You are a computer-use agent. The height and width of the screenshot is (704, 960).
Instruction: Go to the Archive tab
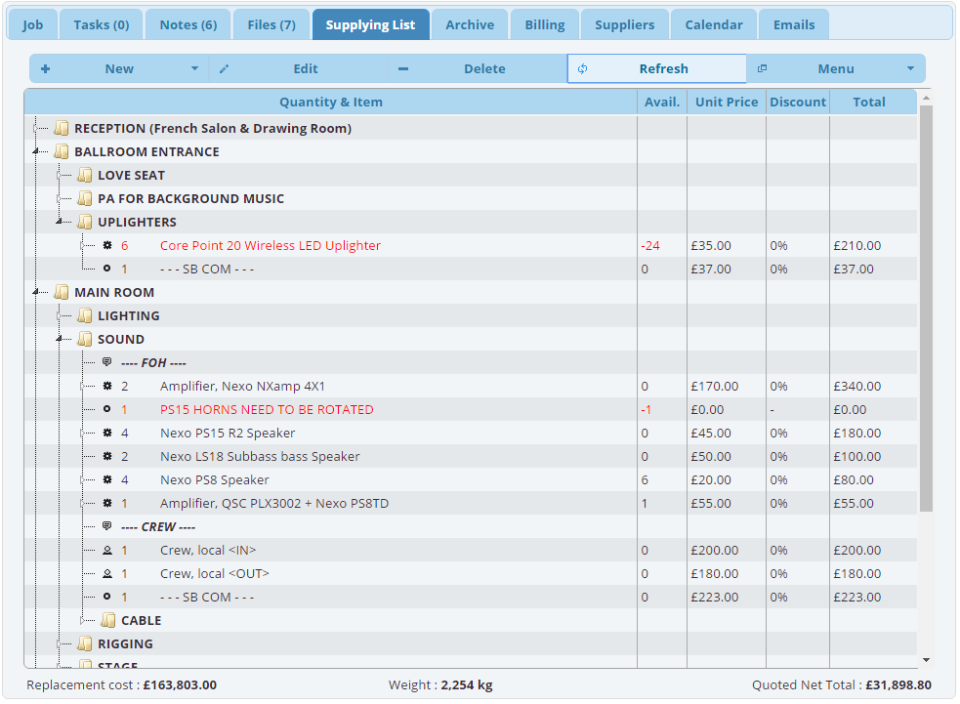coord(470,24)
